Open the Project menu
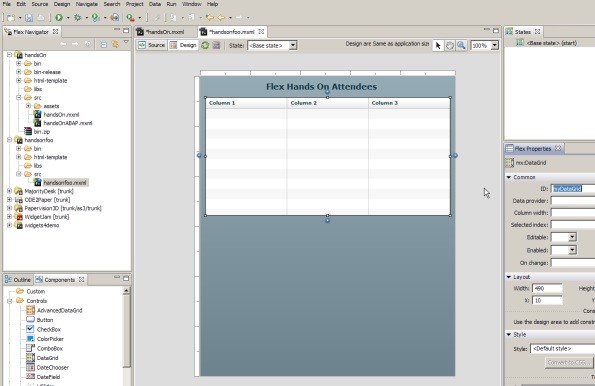This screenshot has height=386, width=595. coord(134,4)
